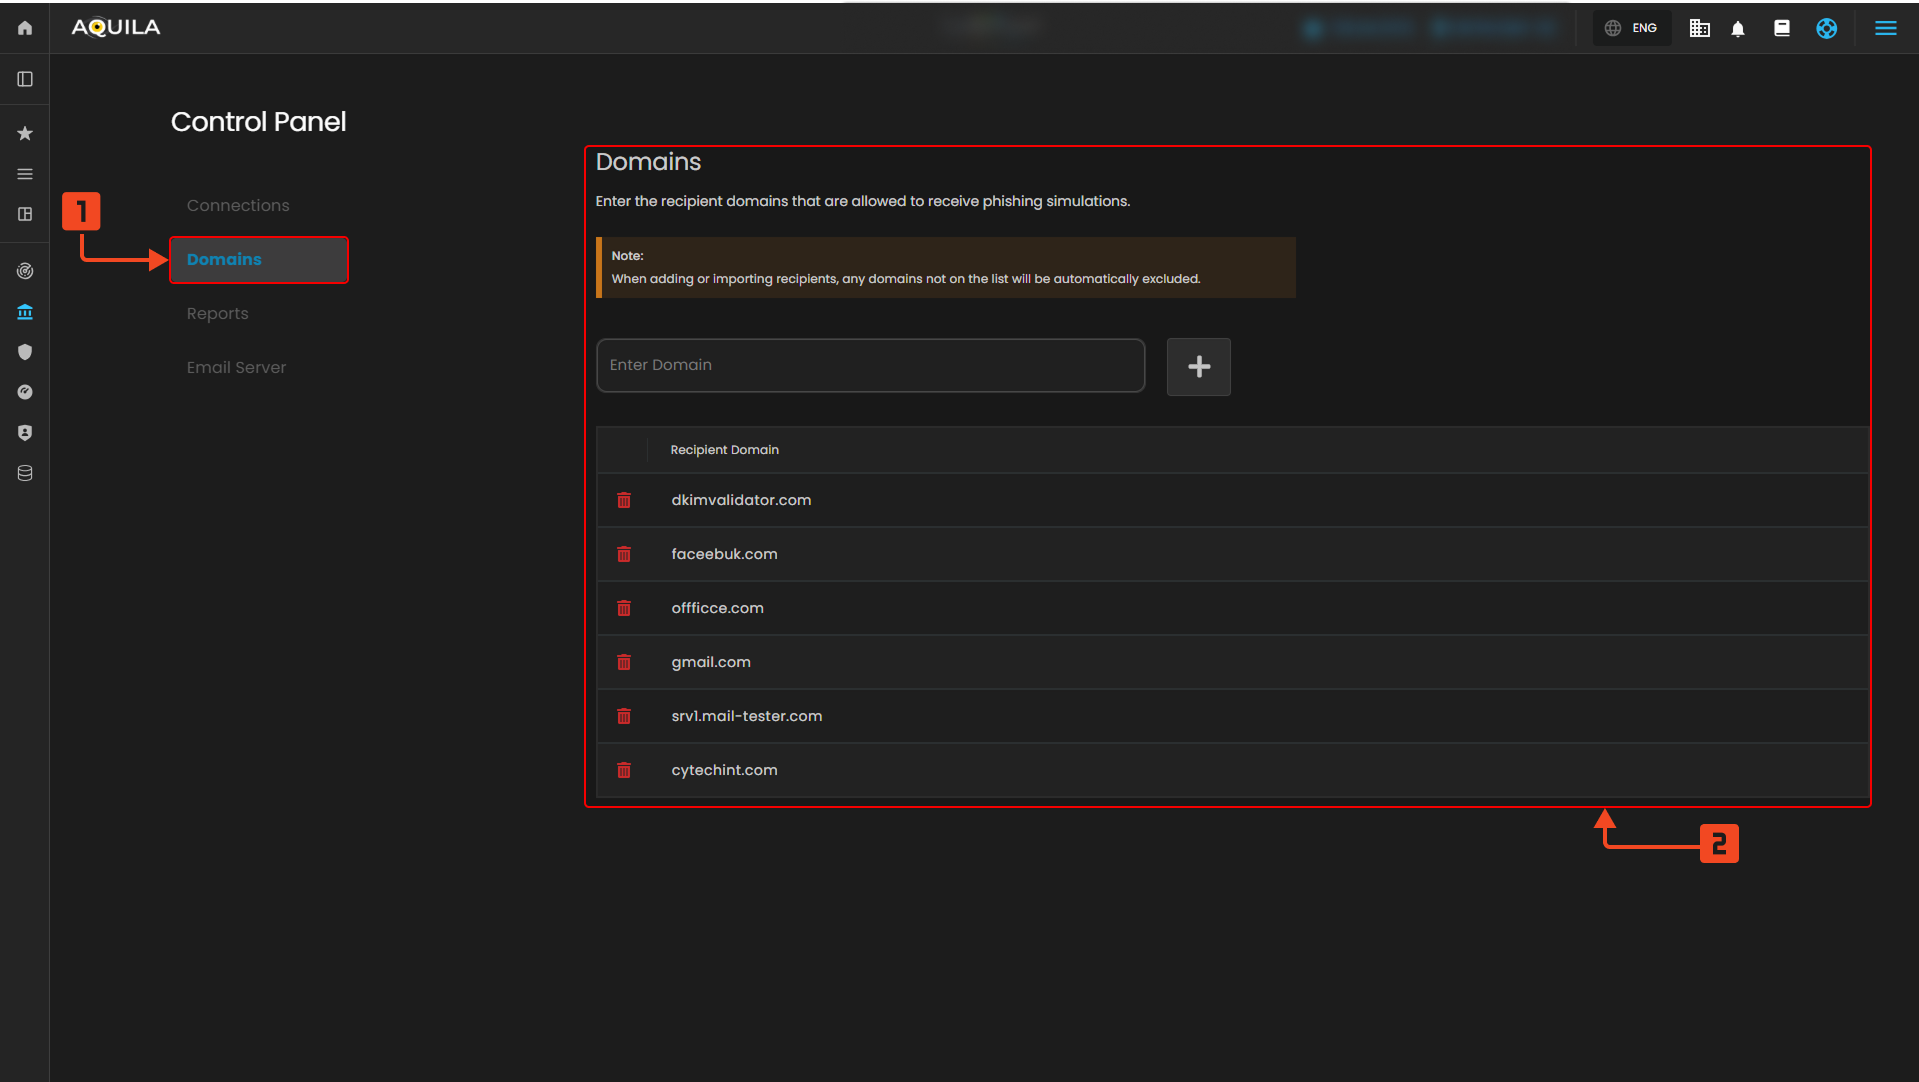Switch to the Connections section

(238, 205)
